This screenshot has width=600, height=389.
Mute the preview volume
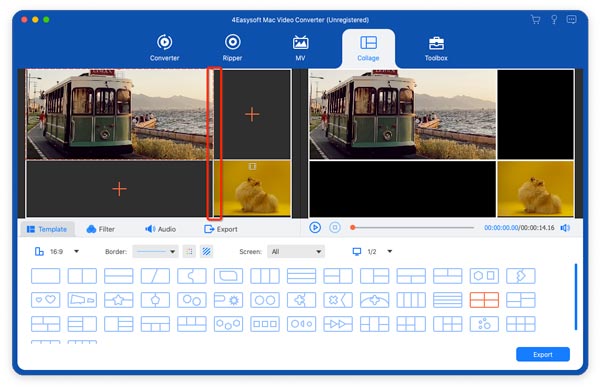pos(565,228)
